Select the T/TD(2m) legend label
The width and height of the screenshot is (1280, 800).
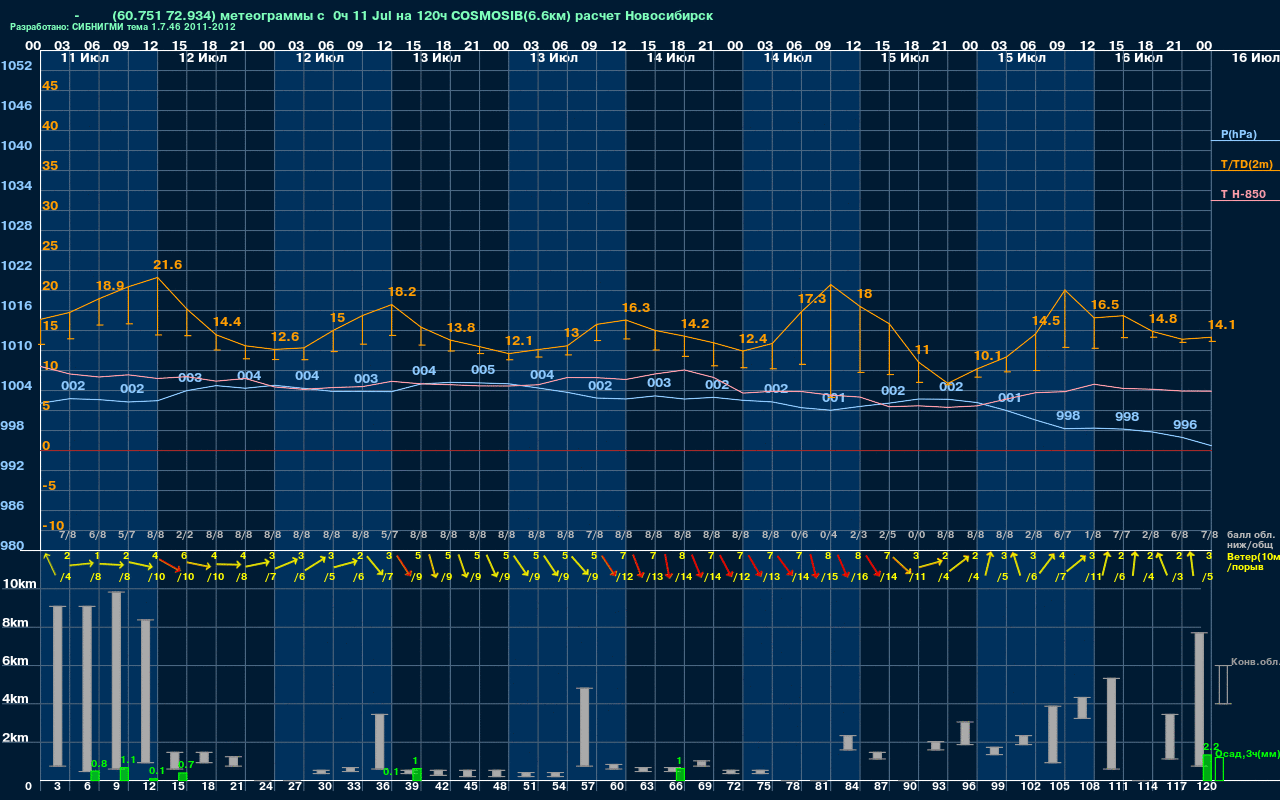[1247, 164]
